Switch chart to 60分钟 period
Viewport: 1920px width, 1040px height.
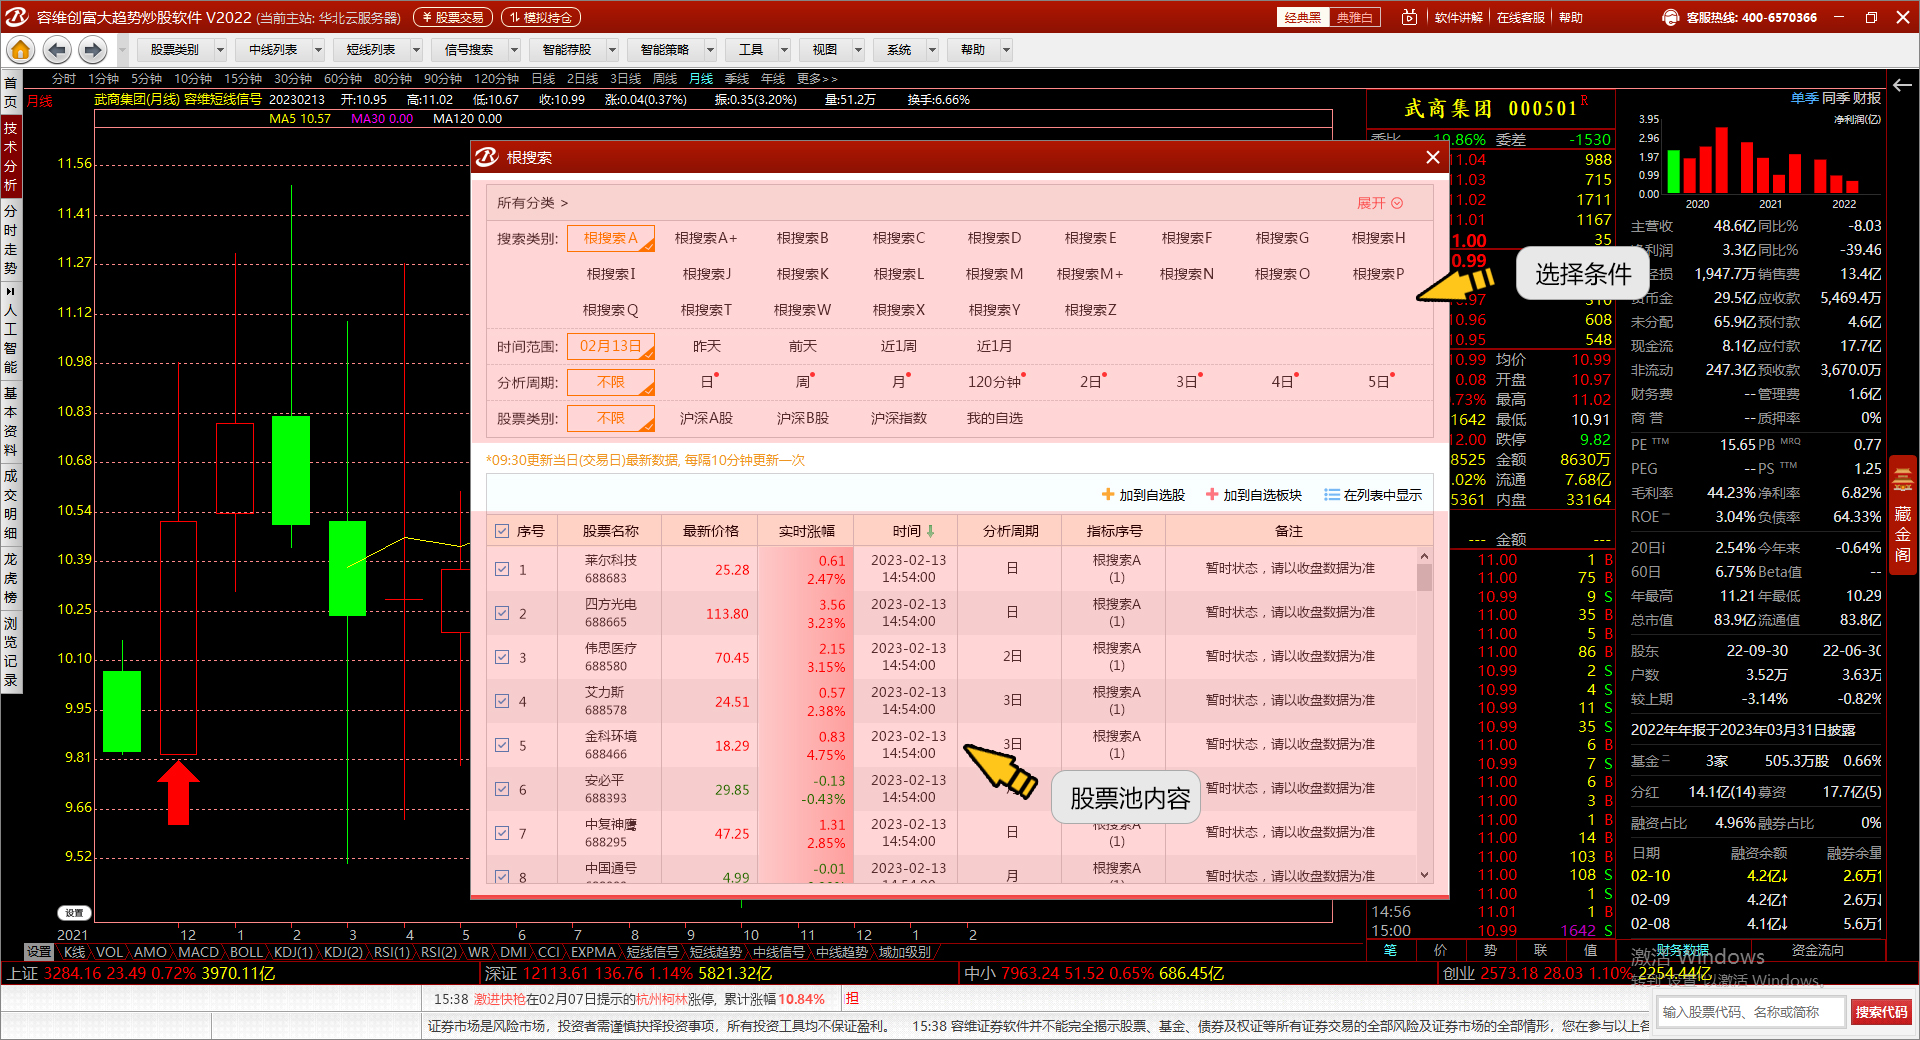point(342,78)
